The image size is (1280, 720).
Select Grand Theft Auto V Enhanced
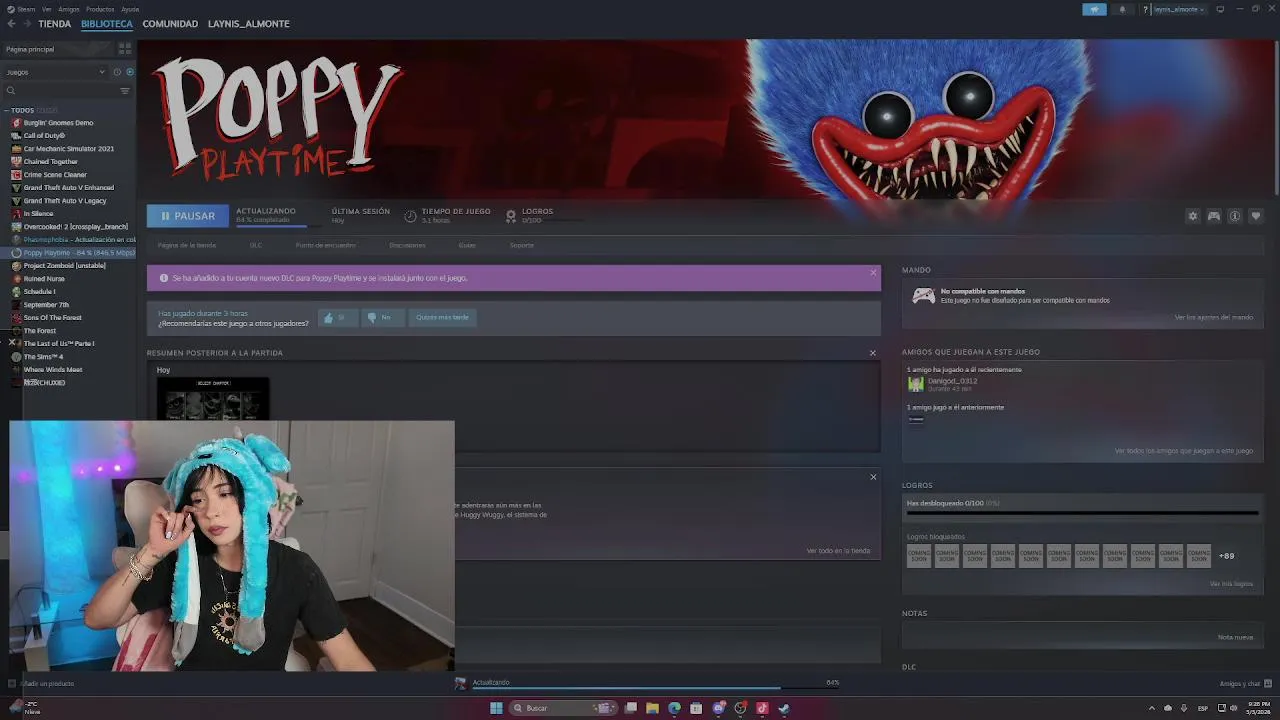[68, 188]
